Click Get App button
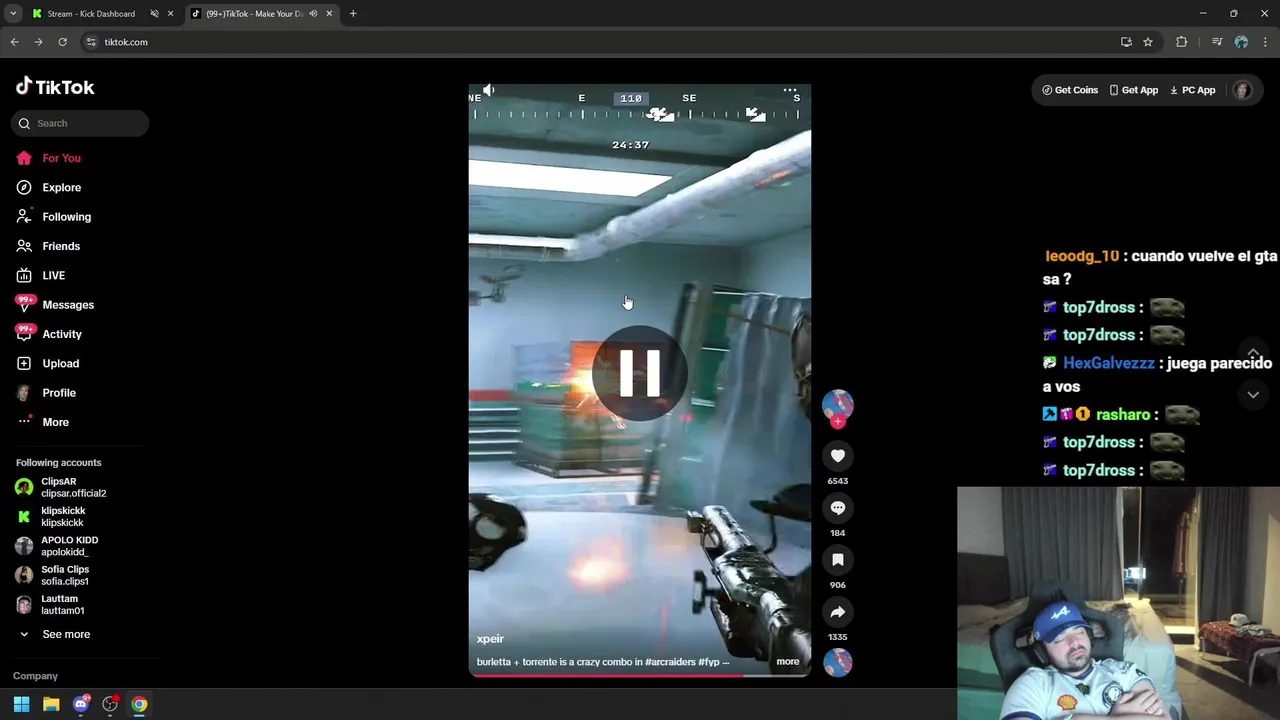1280x720 pixels. click(x=1133, y=90)
